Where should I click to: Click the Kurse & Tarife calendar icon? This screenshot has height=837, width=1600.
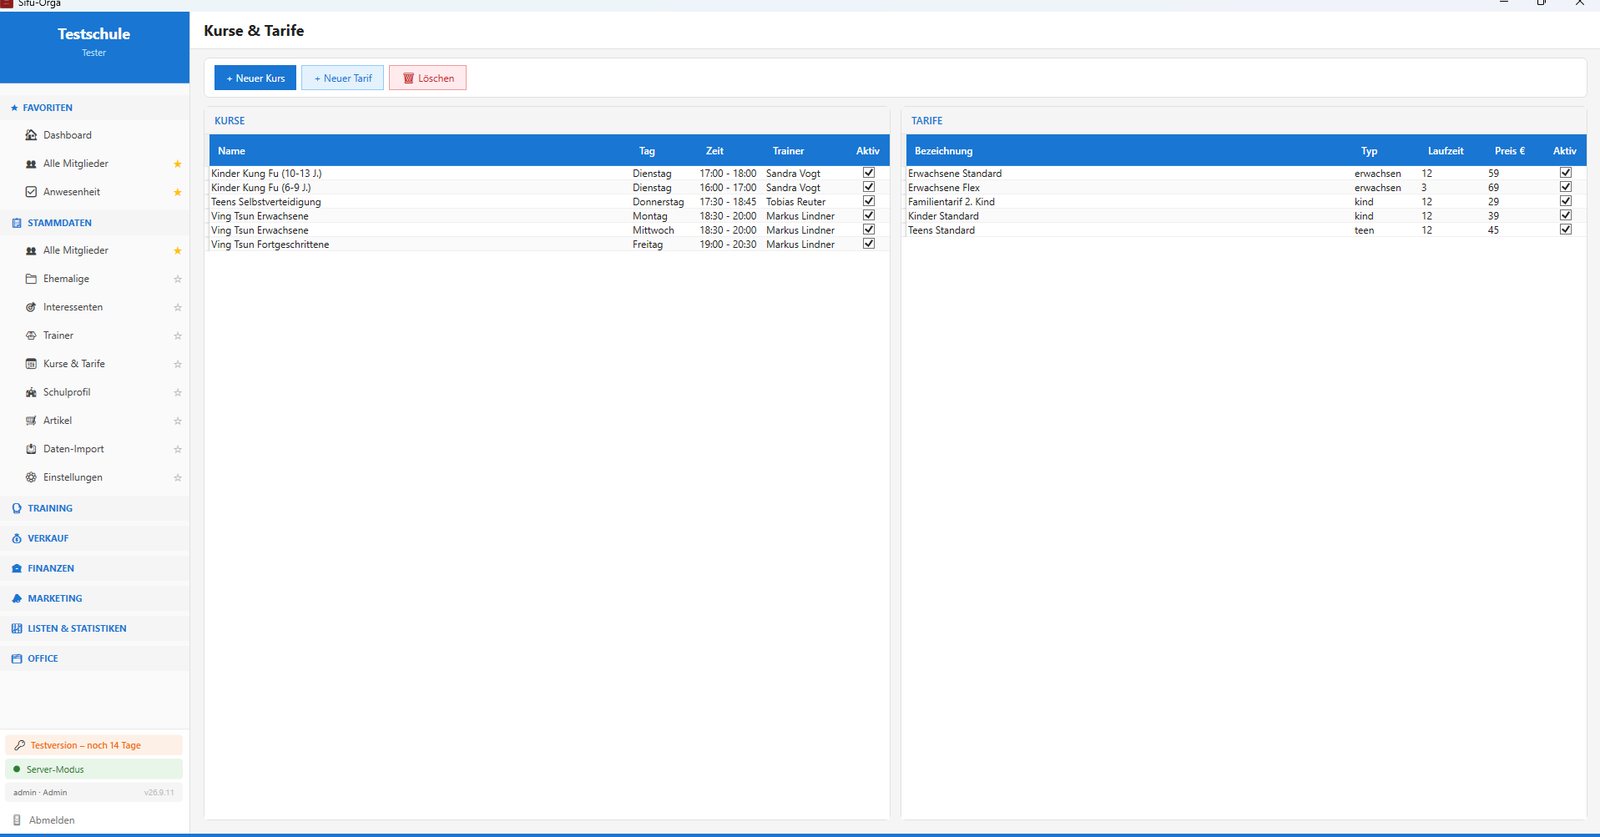pyautogui.click(x=31, y=364)
